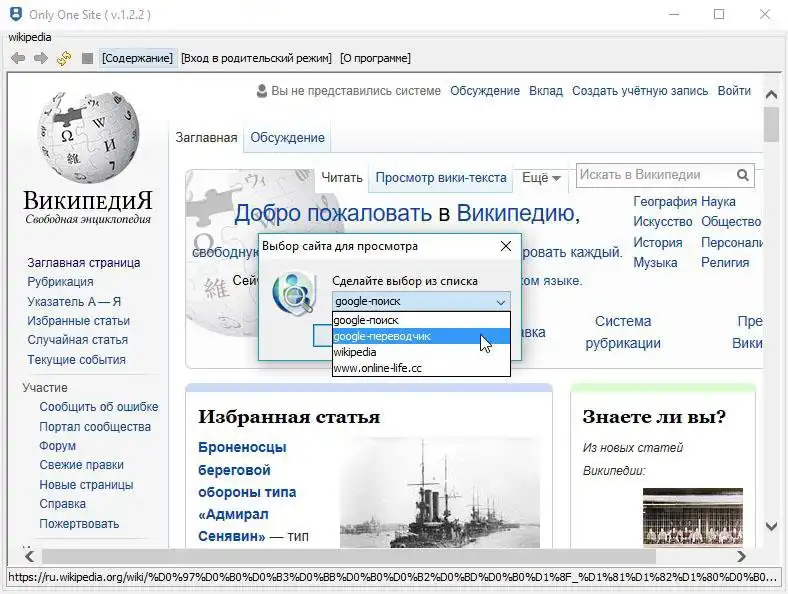Open the География portal link

[665, 202]
